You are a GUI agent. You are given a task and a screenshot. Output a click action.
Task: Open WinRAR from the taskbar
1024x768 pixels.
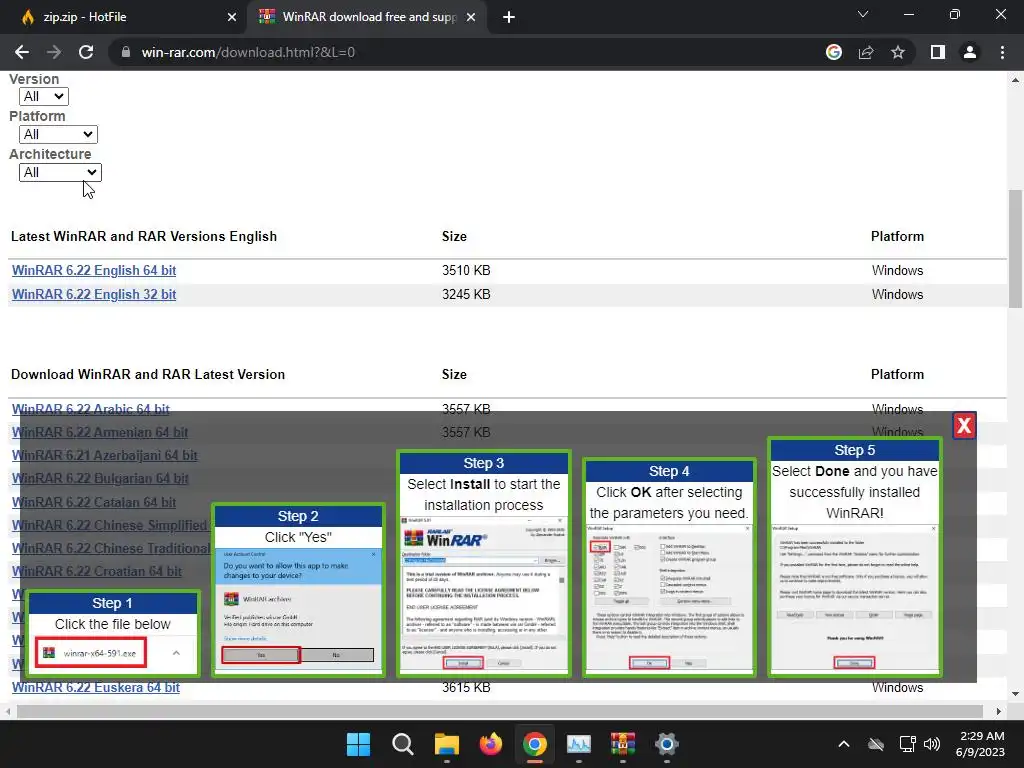tap(622, 744)
